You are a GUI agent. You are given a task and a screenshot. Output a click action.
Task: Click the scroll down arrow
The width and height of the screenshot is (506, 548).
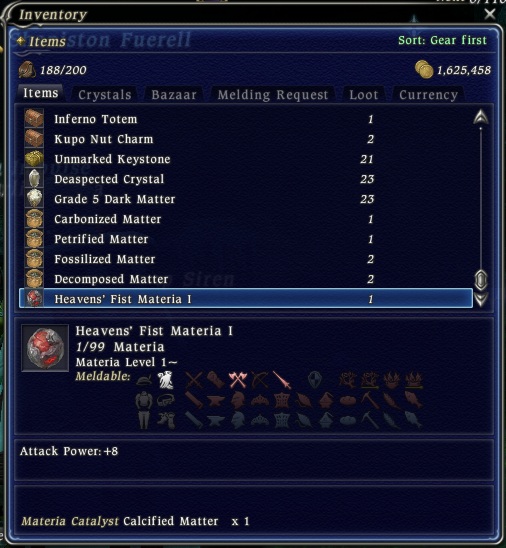481,300
